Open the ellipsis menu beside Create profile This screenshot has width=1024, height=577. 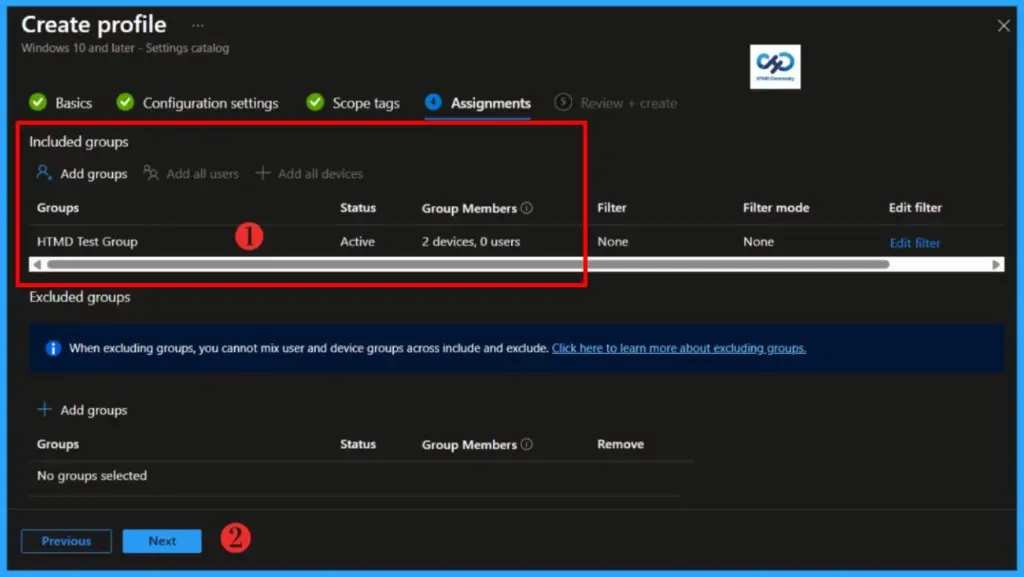(x=198, y=26)
